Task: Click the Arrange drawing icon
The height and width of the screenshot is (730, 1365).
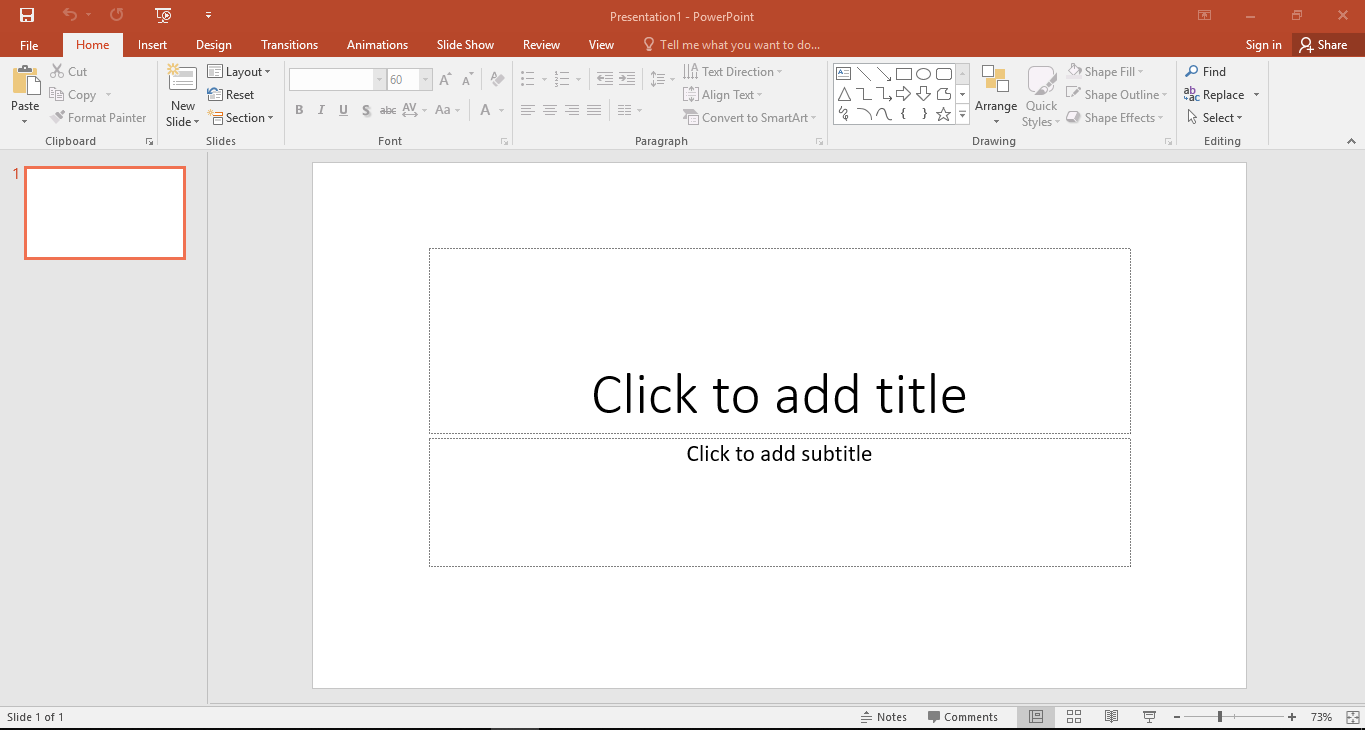Action: [996, 94]
